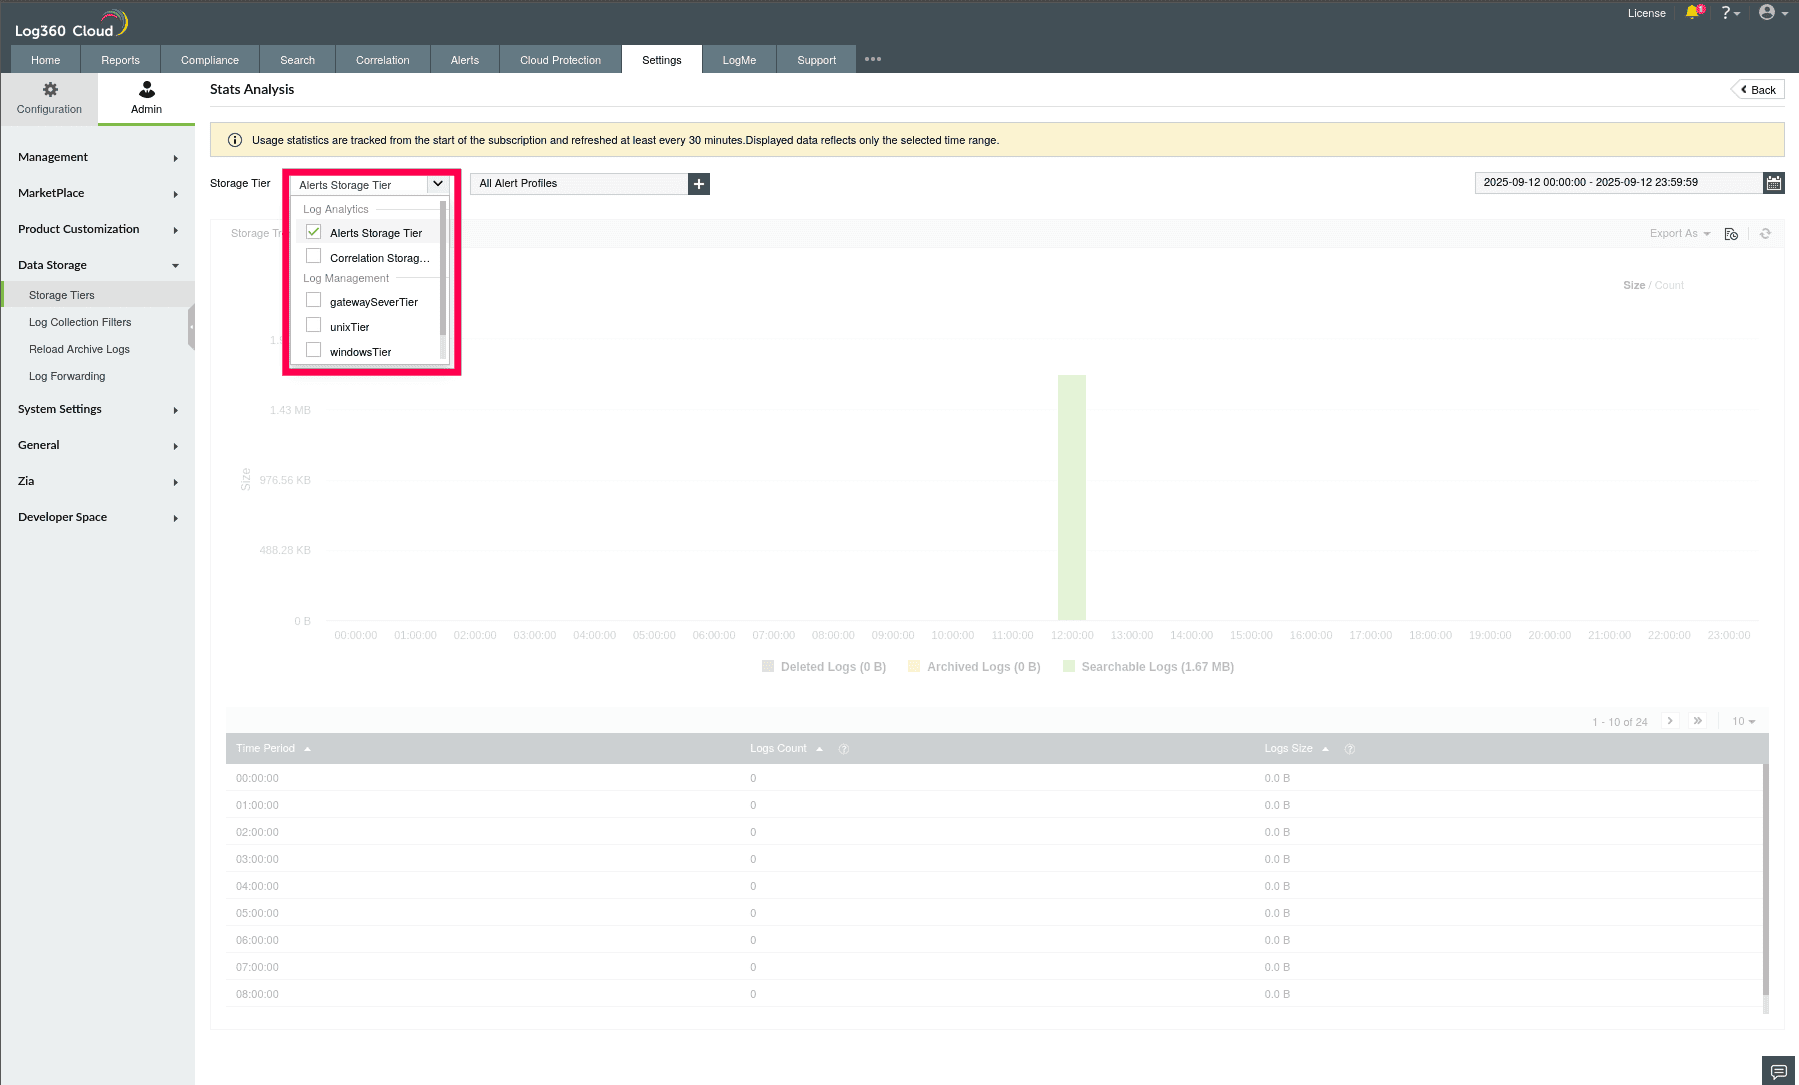
Task: Click the table vertical scrollbar
Action: [x=1766, y=880]
